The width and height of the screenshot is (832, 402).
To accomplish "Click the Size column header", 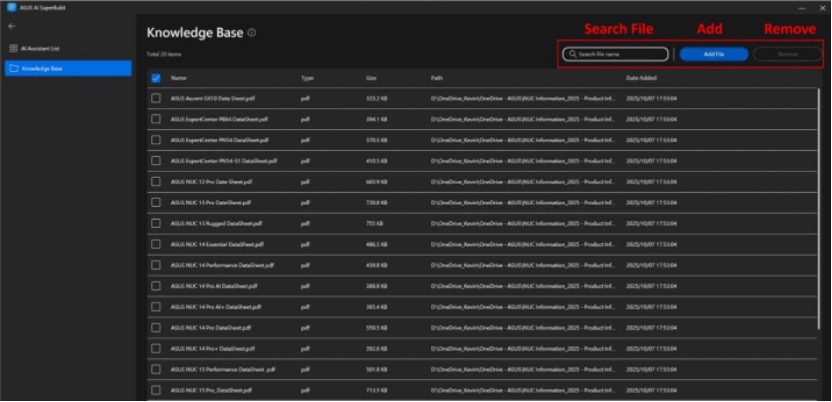I will [x=371, y=78].
